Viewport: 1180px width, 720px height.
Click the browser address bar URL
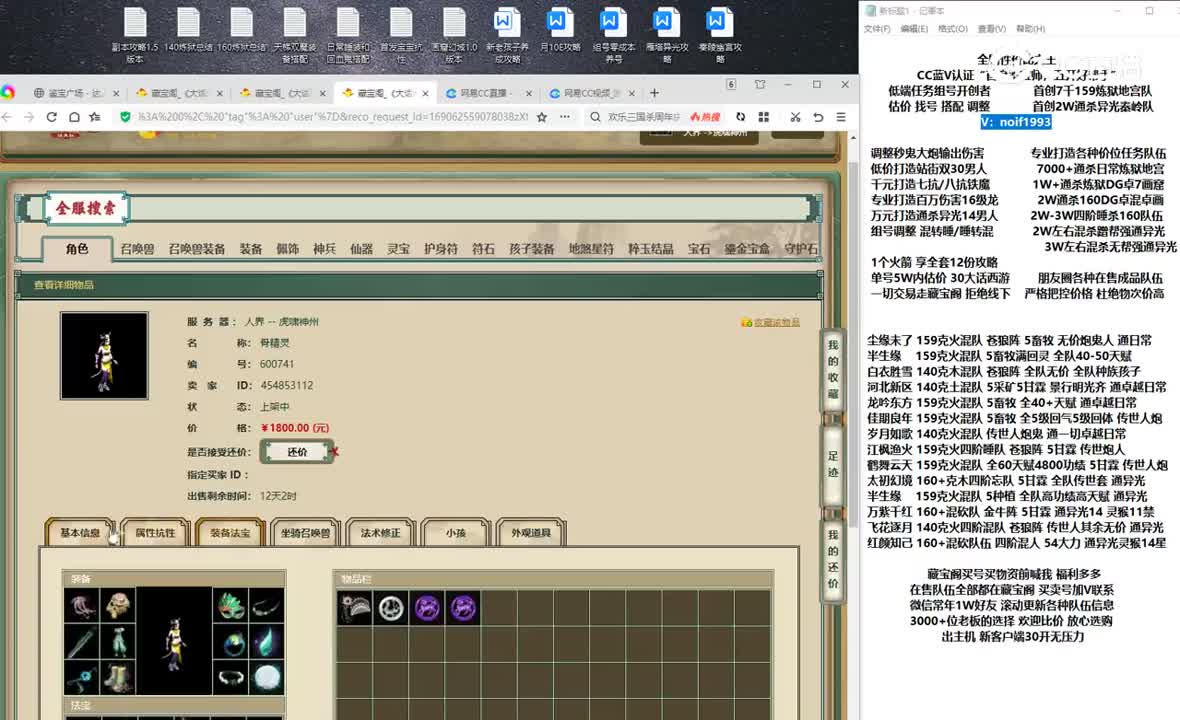(333, 117)
